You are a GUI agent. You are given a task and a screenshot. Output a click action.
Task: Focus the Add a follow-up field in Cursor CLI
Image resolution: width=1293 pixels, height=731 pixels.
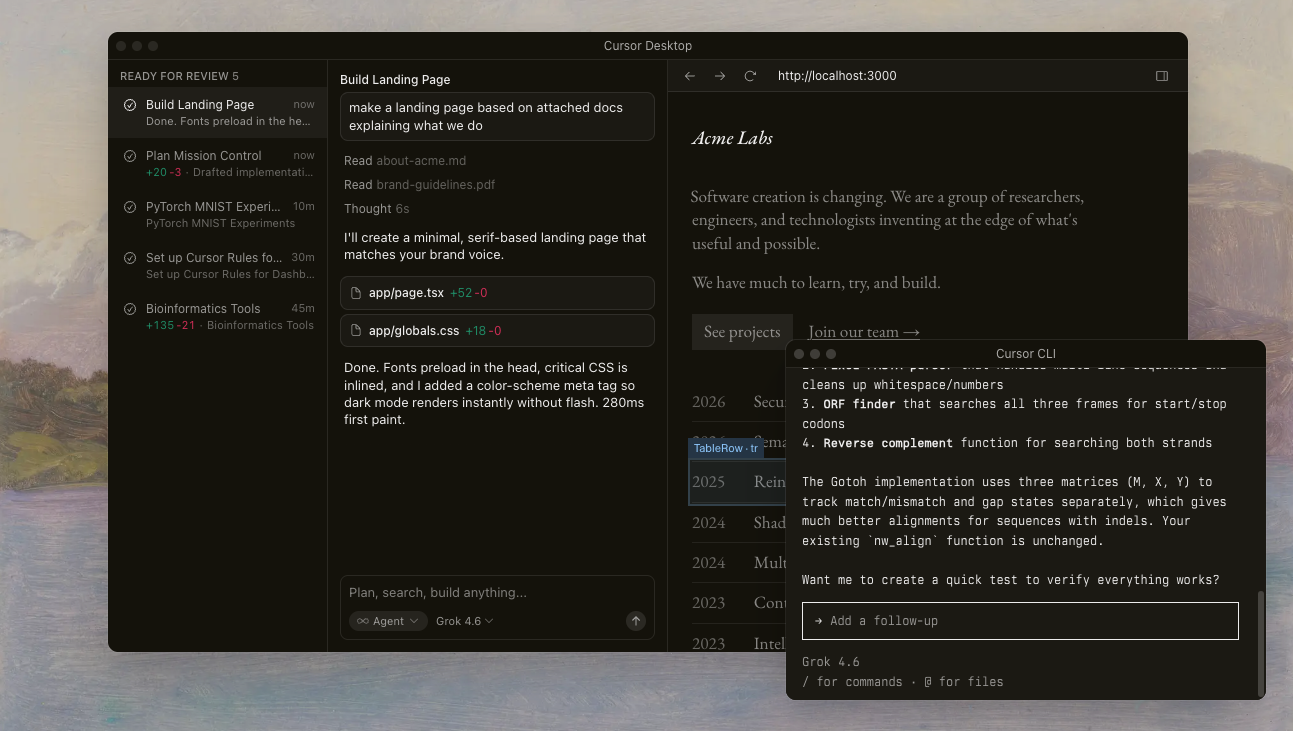click(x=1020, y=621)
